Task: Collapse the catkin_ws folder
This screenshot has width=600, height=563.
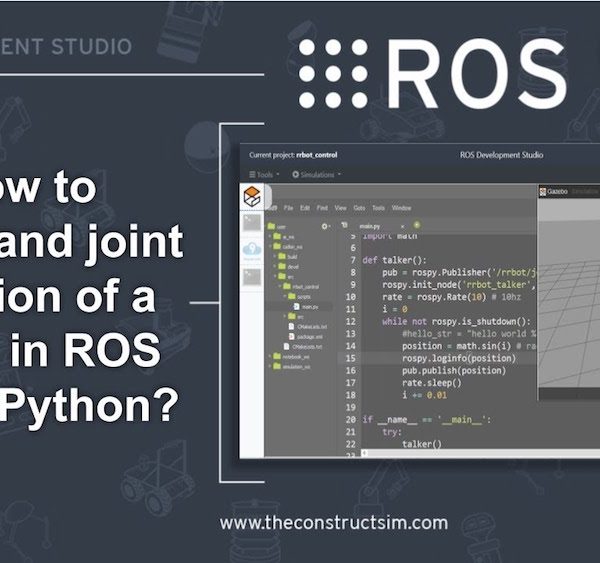Action: [270, 247]
